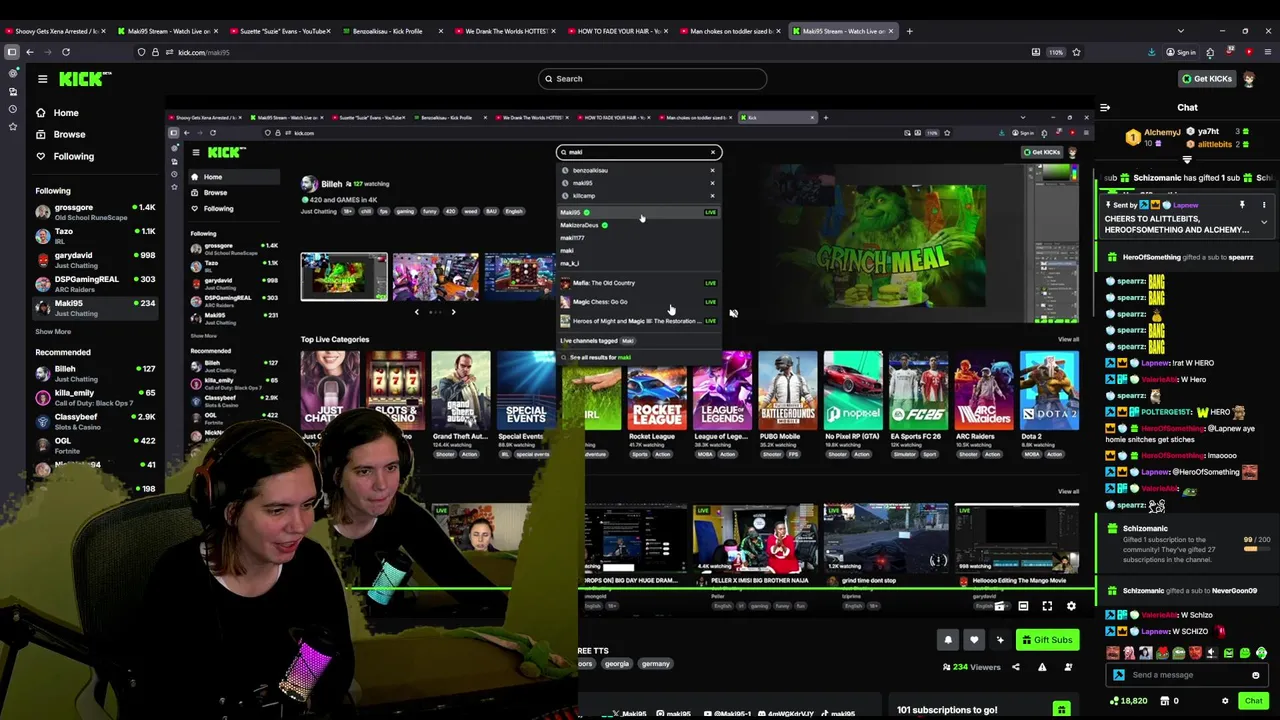Viewport: 1280px width, 720px height.
Task: Click the Get KICKs button
Action: pos(1207,79)
